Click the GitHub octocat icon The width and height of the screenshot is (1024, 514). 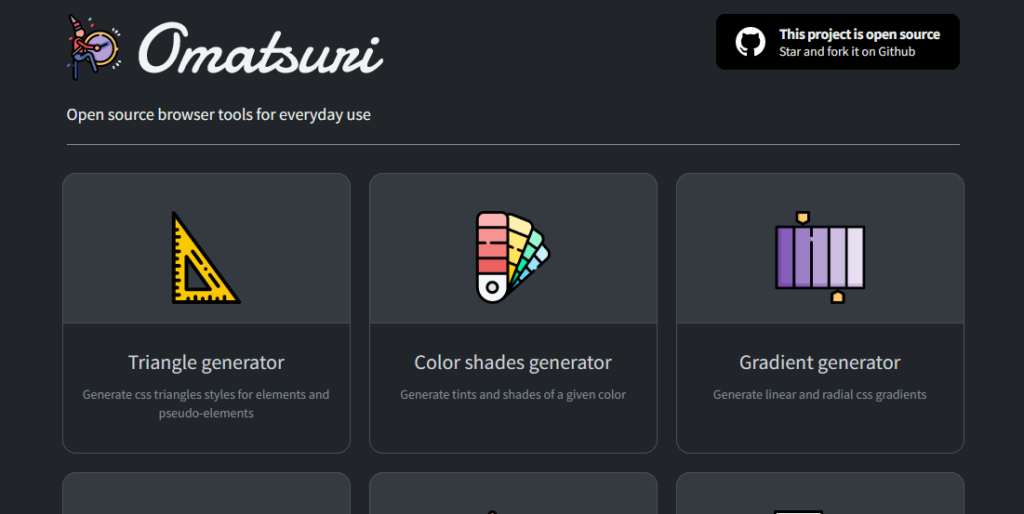tap(750, 42)
